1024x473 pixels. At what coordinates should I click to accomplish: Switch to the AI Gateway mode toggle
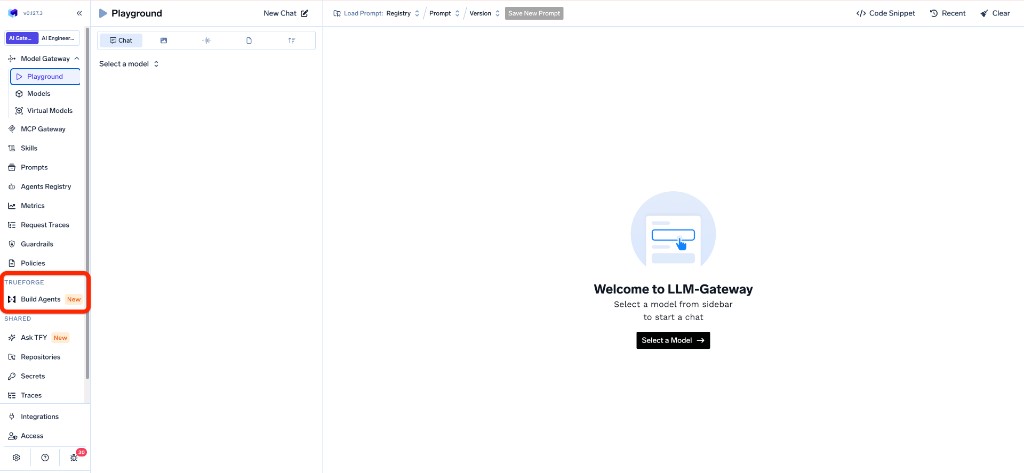[x=22, y=38]
